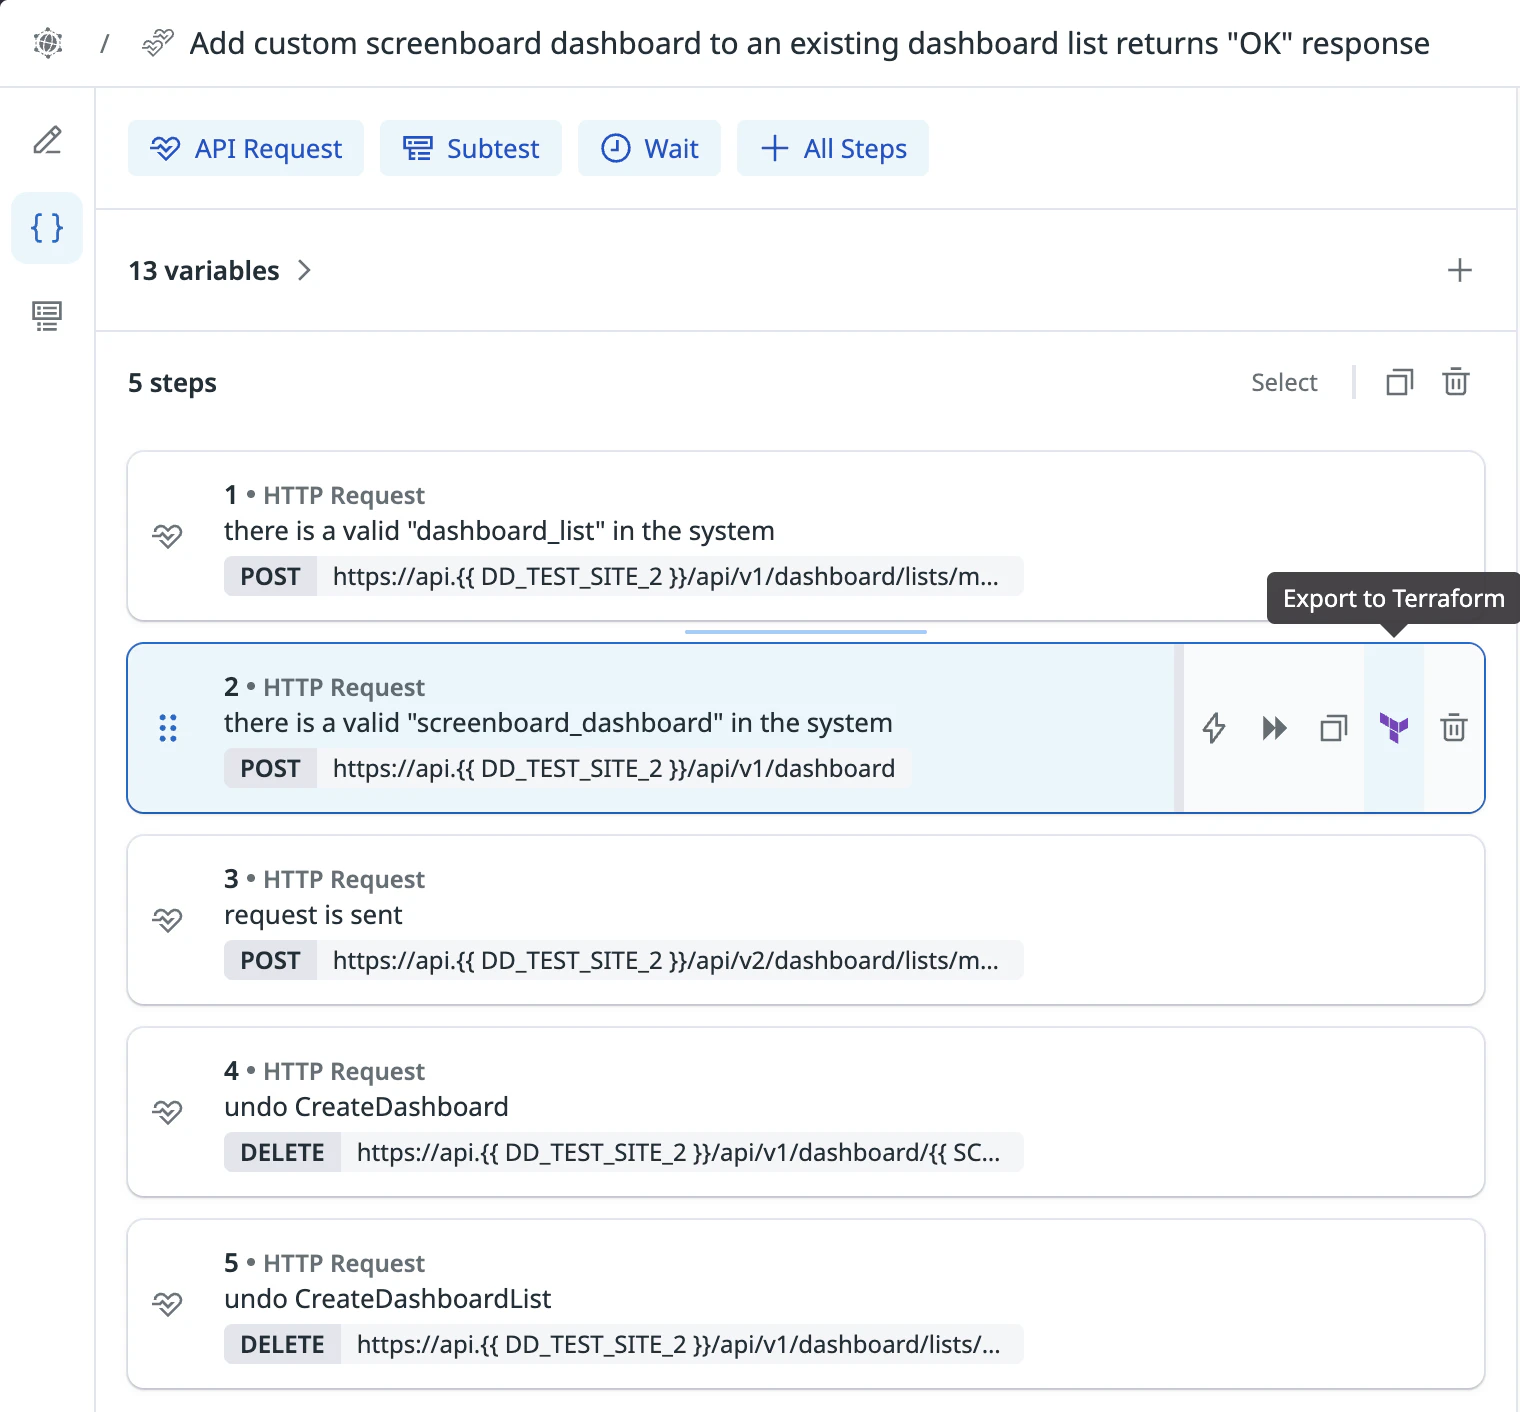Duplicate step 2 using the copy icon
1520x1412 pixels.
pos(1333,728)
